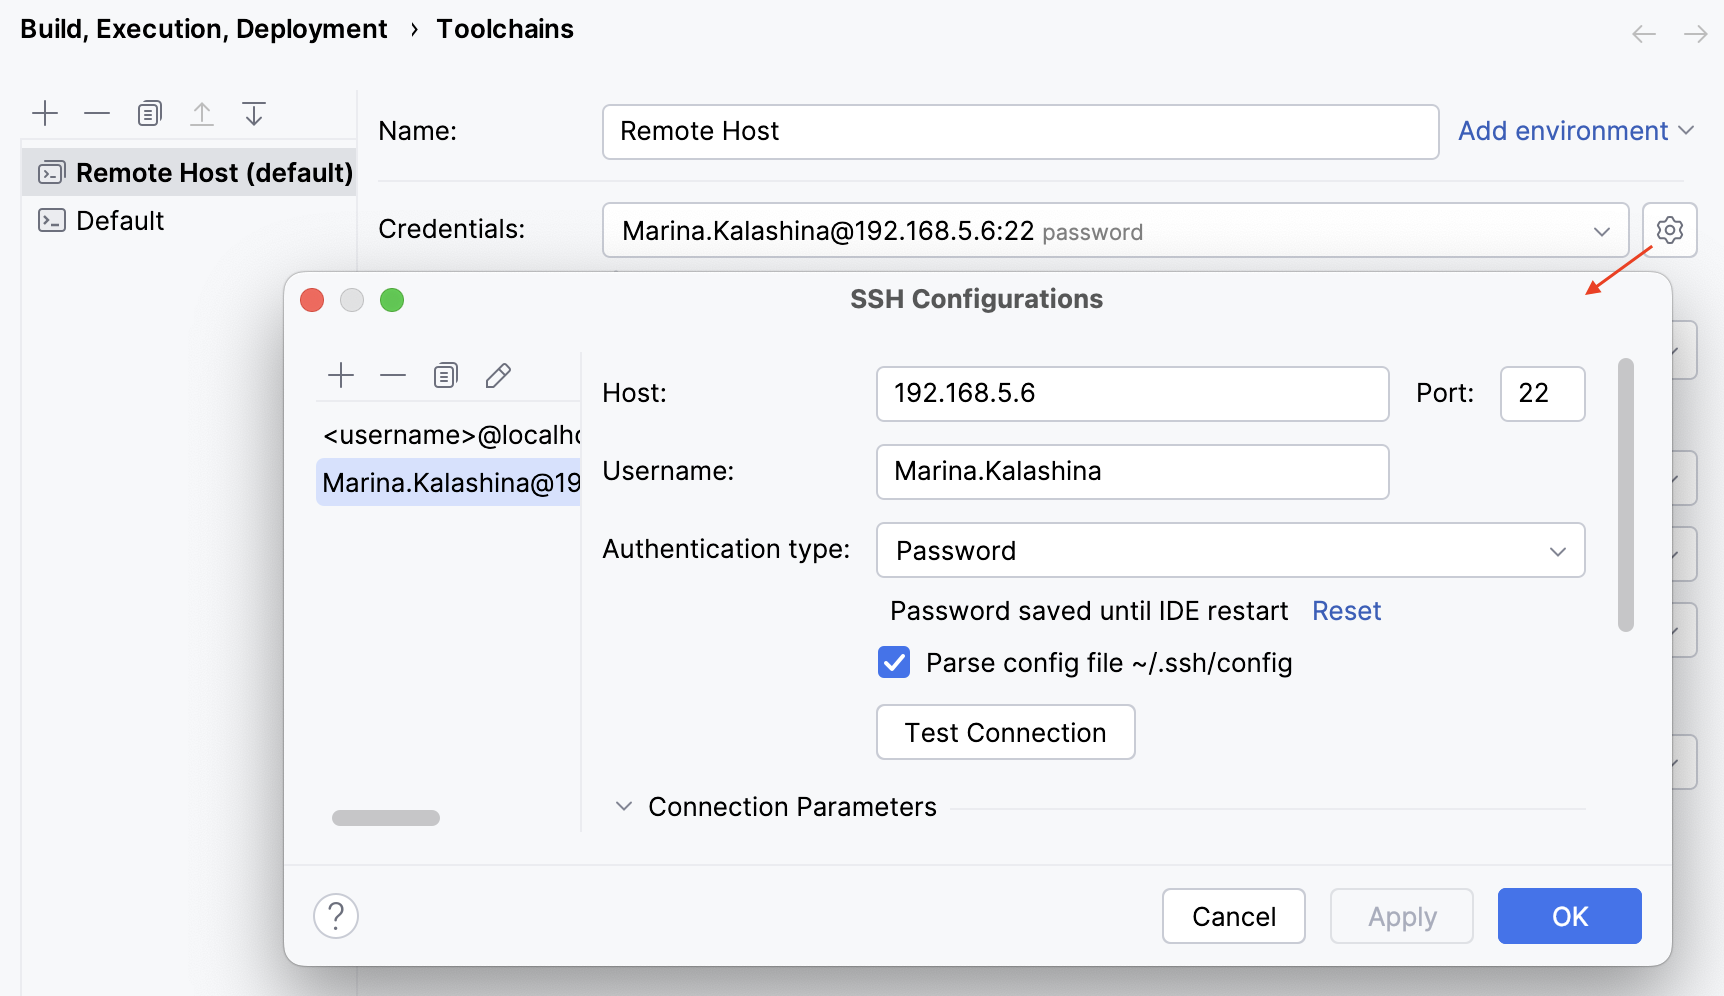The image size is (1724, 996).
Task: Go to Build, Execution, Deployment breadcrumb
Action: point(203,28)
